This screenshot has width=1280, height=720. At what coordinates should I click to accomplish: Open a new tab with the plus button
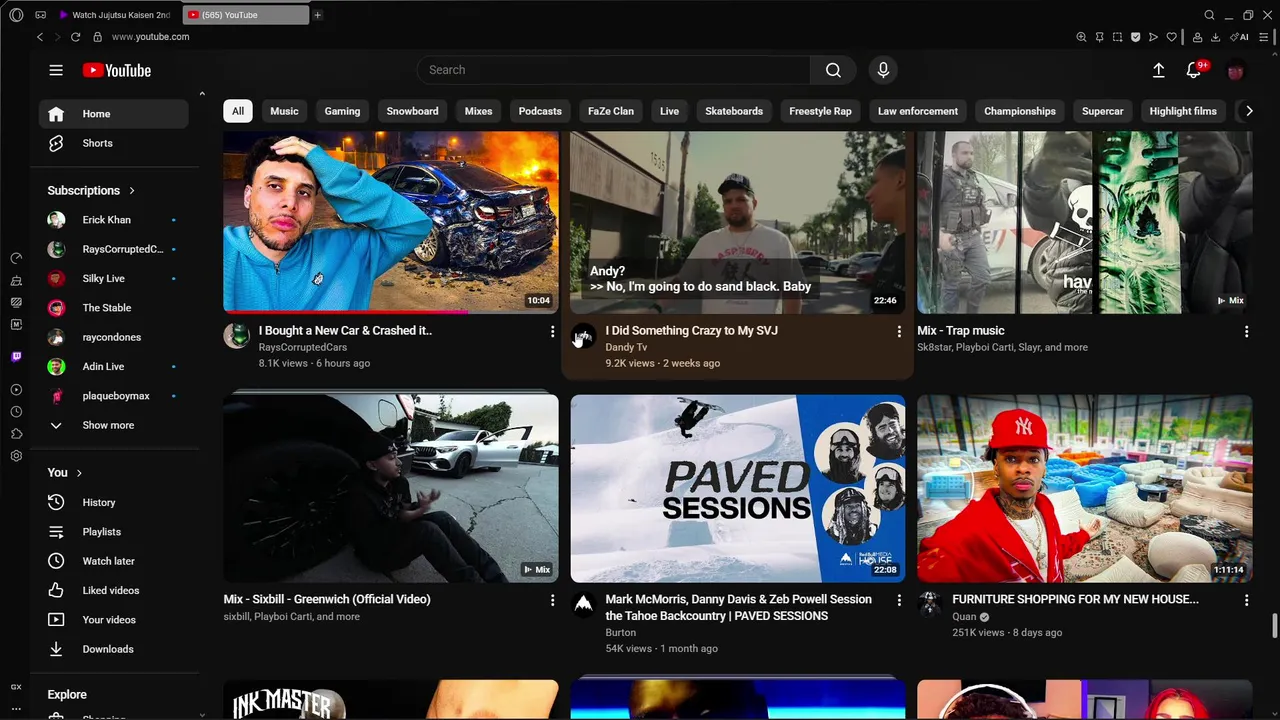pyautogui.click(x=318, y=15)
